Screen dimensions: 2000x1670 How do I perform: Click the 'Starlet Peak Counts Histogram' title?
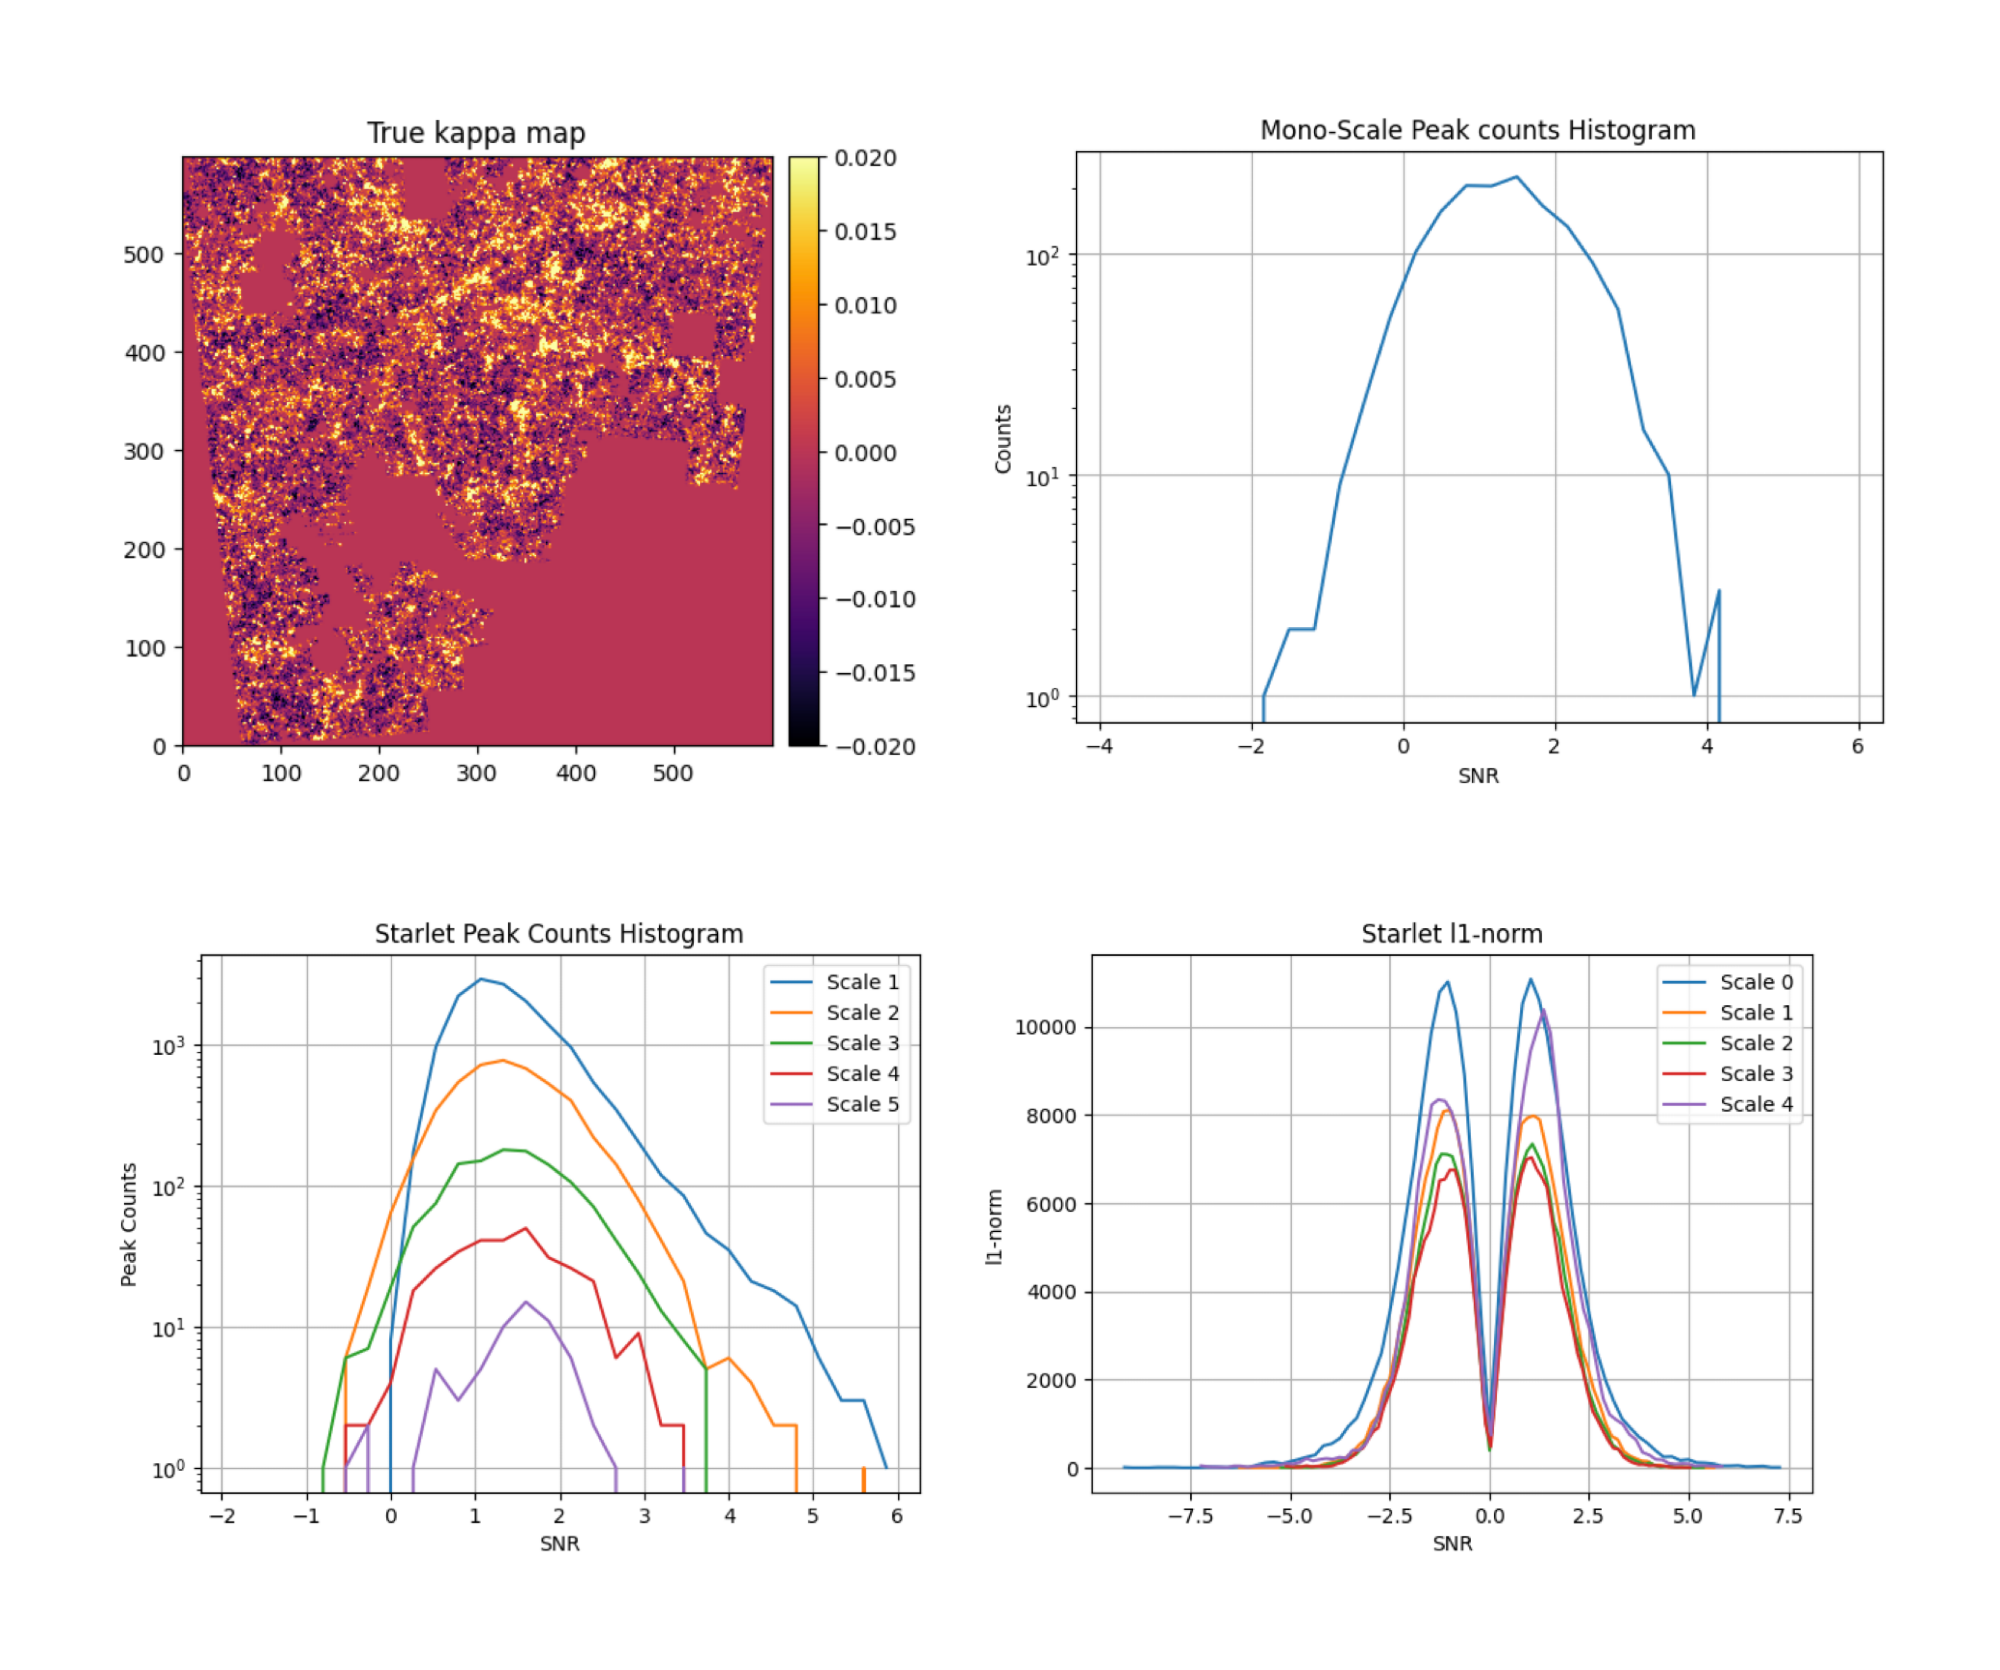(x=559, y=934)
